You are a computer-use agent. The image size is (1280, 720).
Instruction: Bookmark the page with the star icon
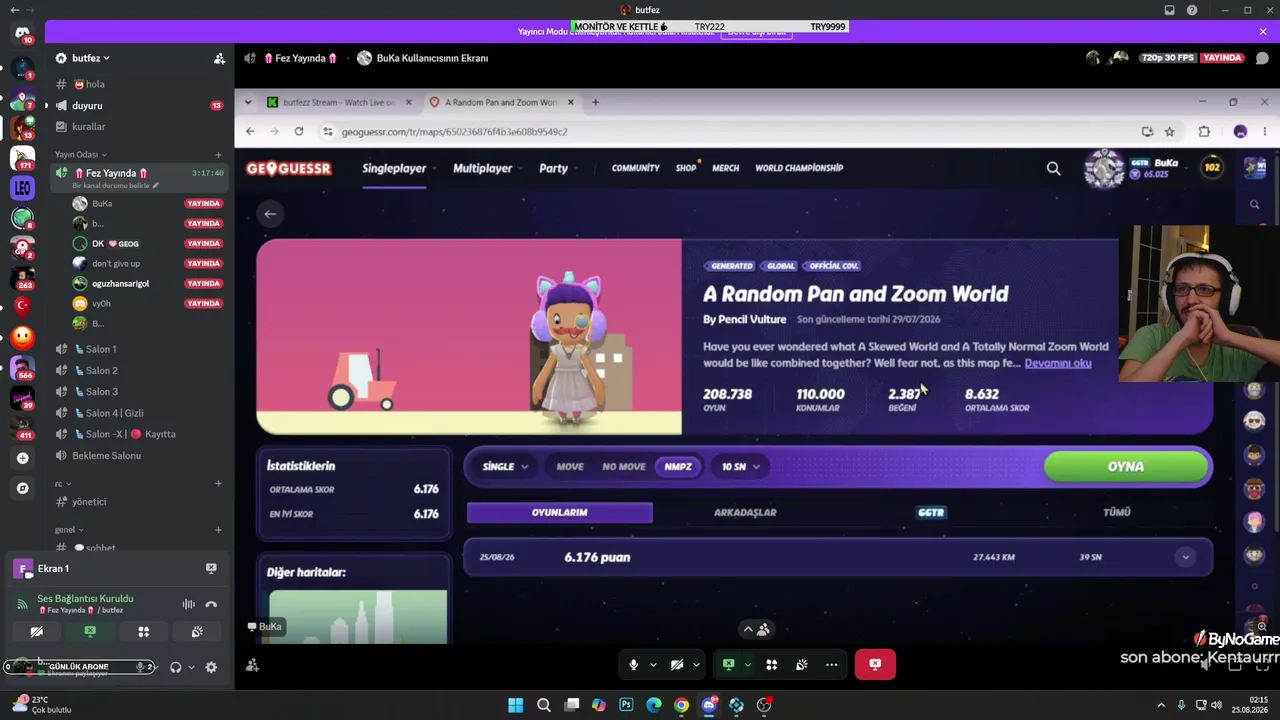click(1169, 131)
